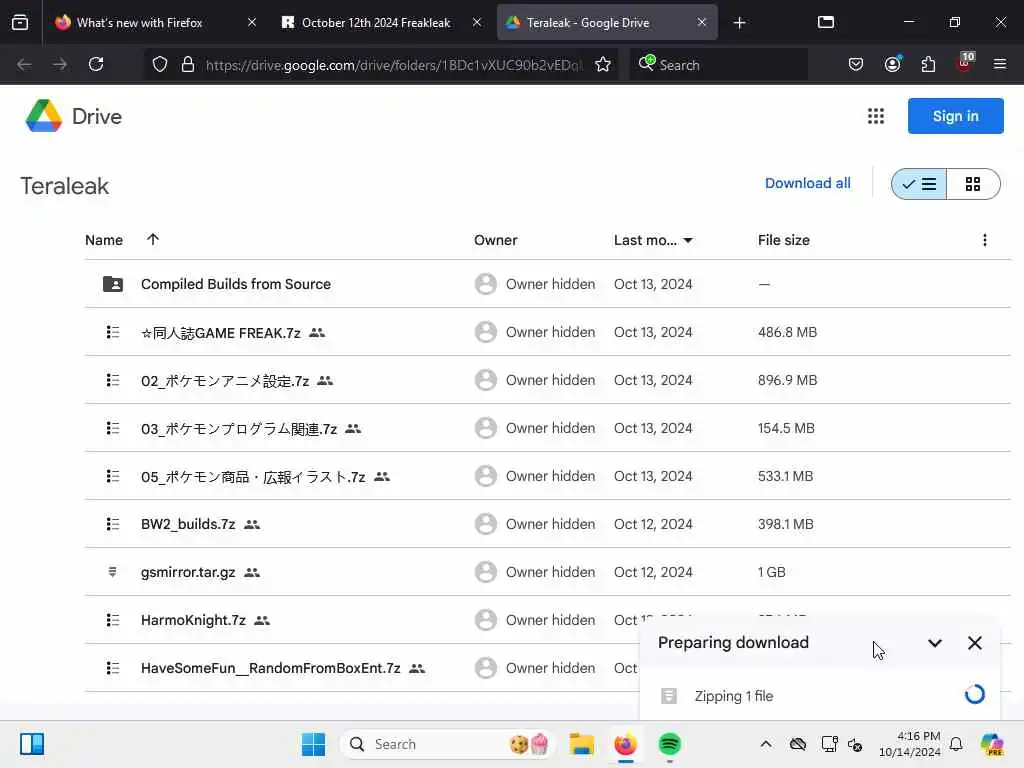Viewport: 1024px width, 768px height.
Task: Click the shared folder icon for Compiled Builds
Action: point(113,284)
